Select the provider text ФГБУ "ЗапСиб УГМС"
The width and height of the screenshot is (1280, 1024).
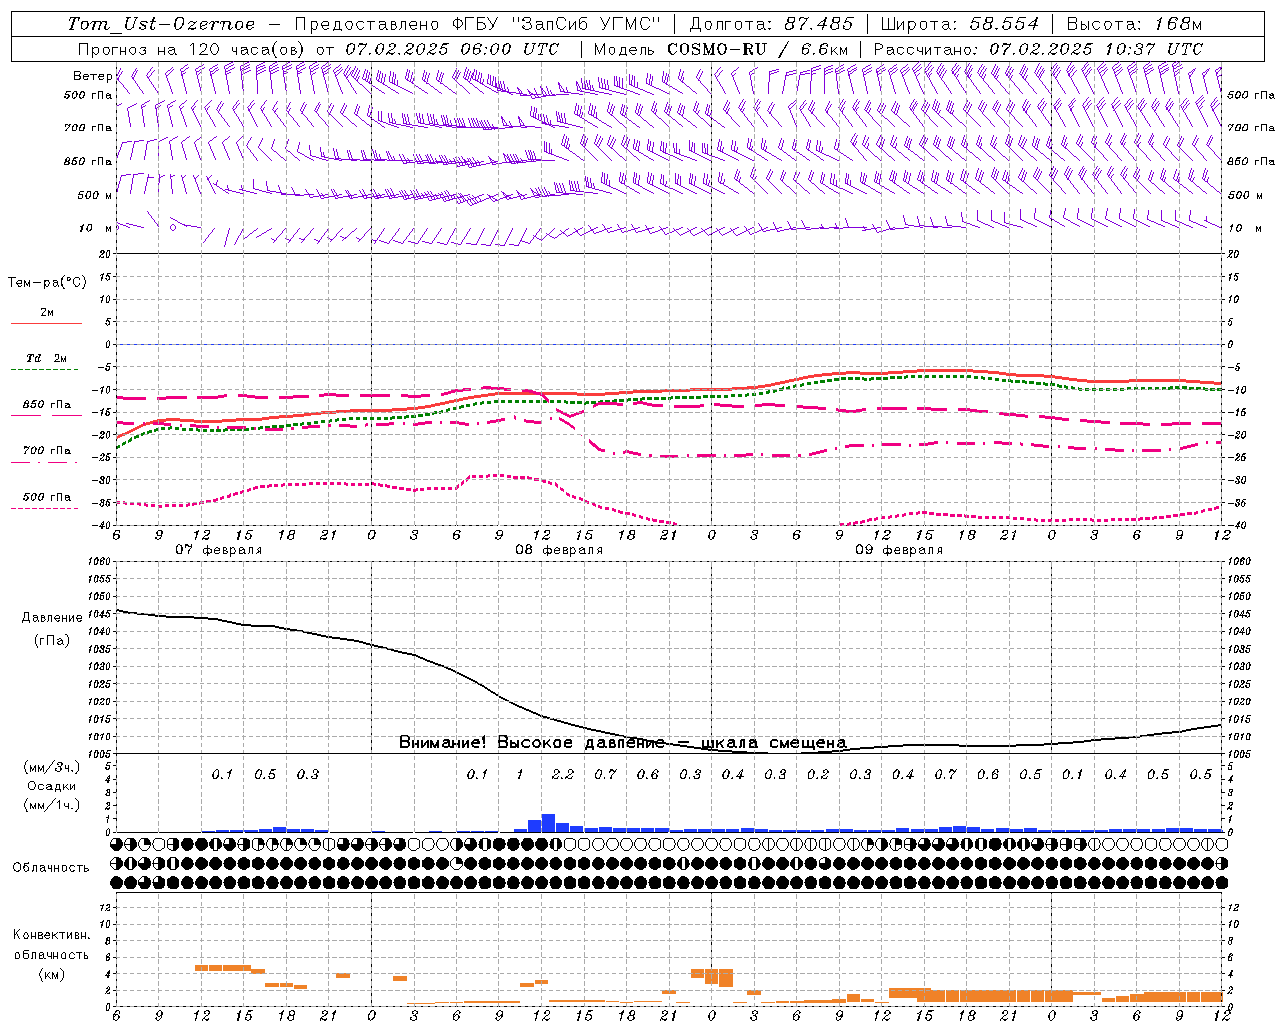pos(556,24)
